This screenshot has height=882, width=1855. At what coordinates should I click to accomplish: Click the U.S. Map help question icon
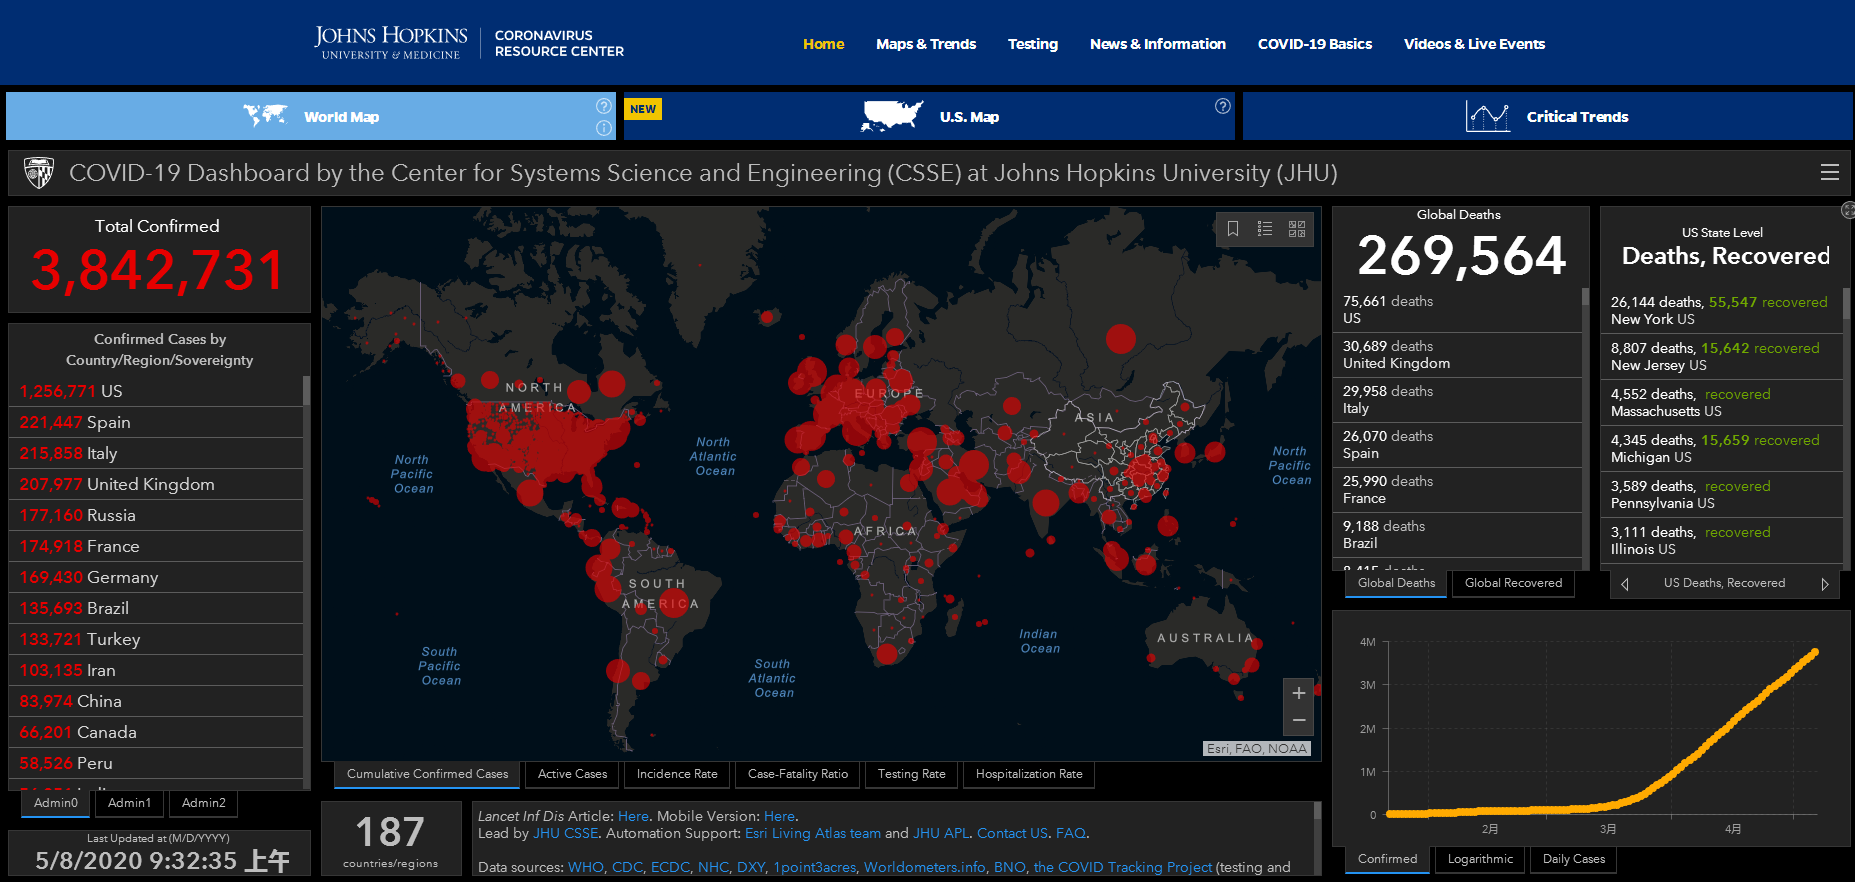(1222, 106)
